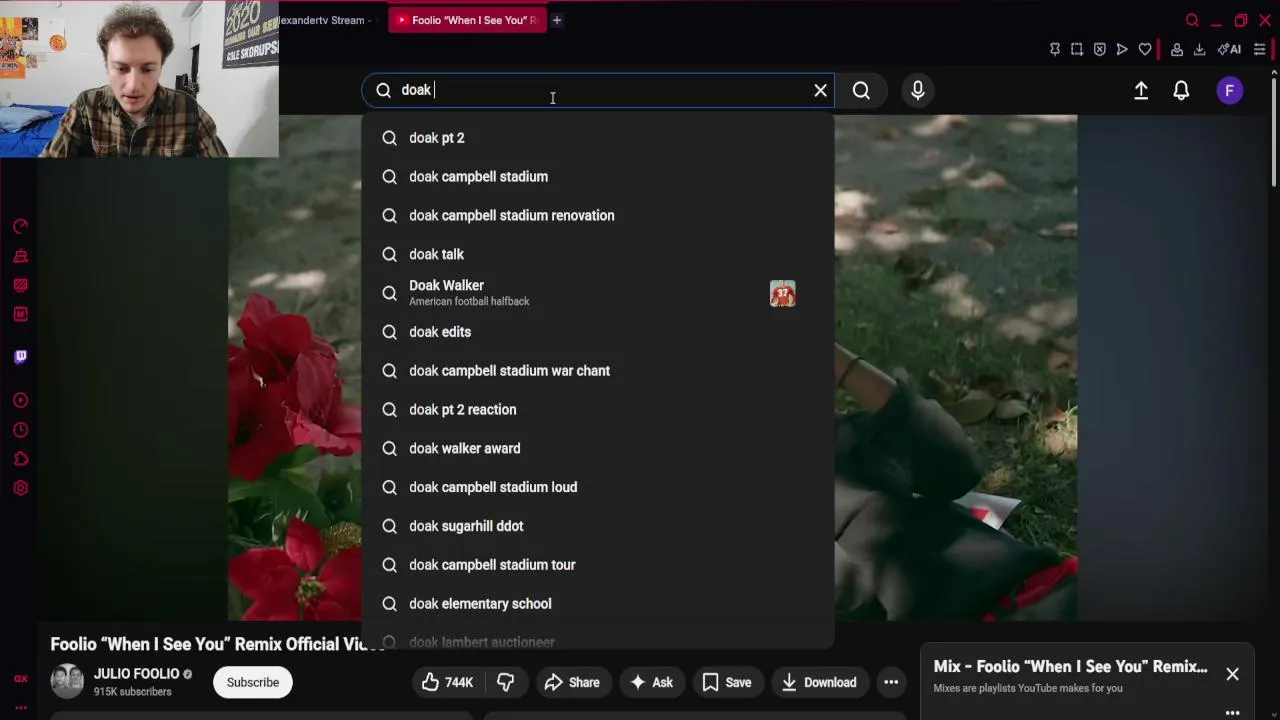This screenshot has width=1280, height=720.
Task: Select suggestion "doak edits"
Action: tap(598, 332)
